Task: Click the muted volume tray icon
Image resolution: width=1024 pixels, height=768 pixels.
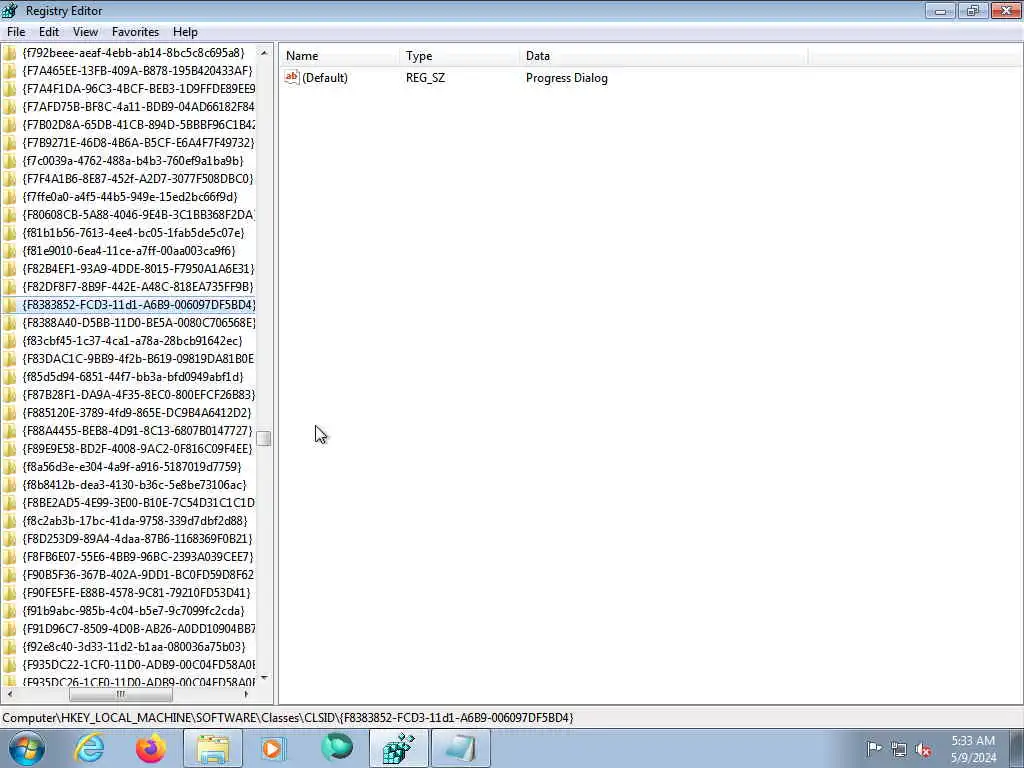Action: 923,750
